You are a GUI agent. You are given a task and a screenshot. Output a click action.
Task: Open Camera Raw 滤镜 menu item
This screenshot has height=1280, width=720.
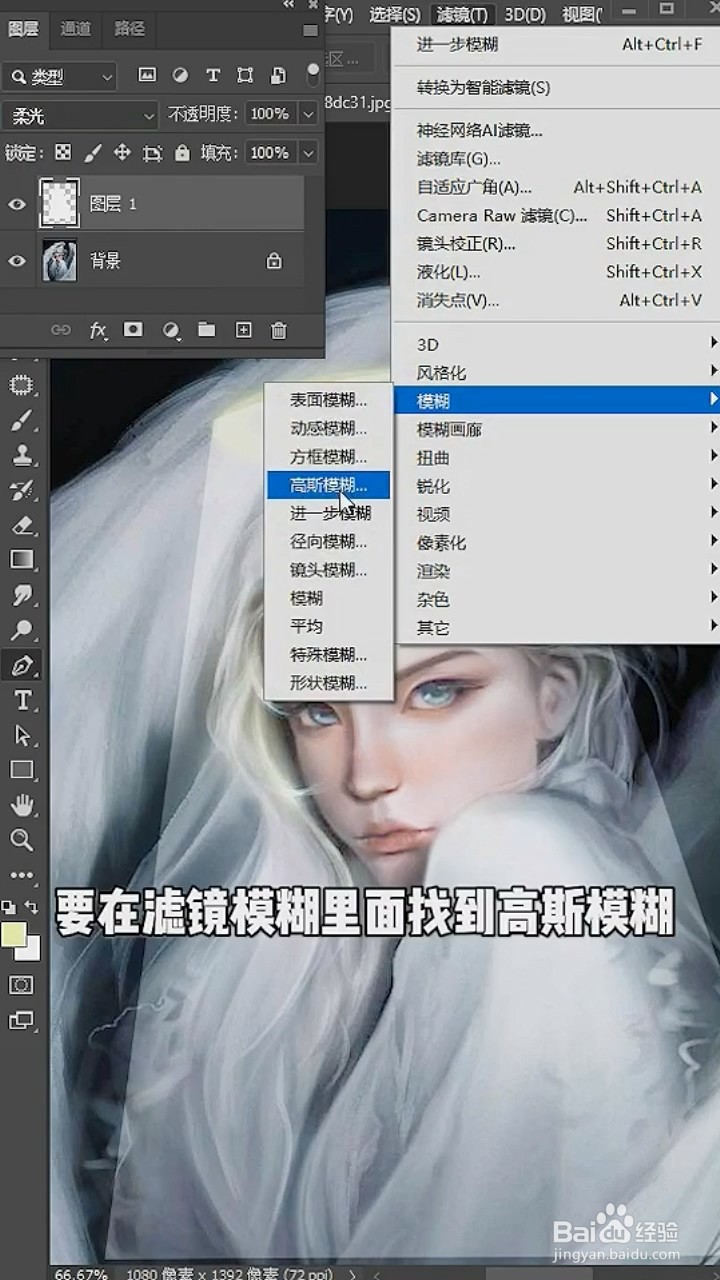coord(557,215)
